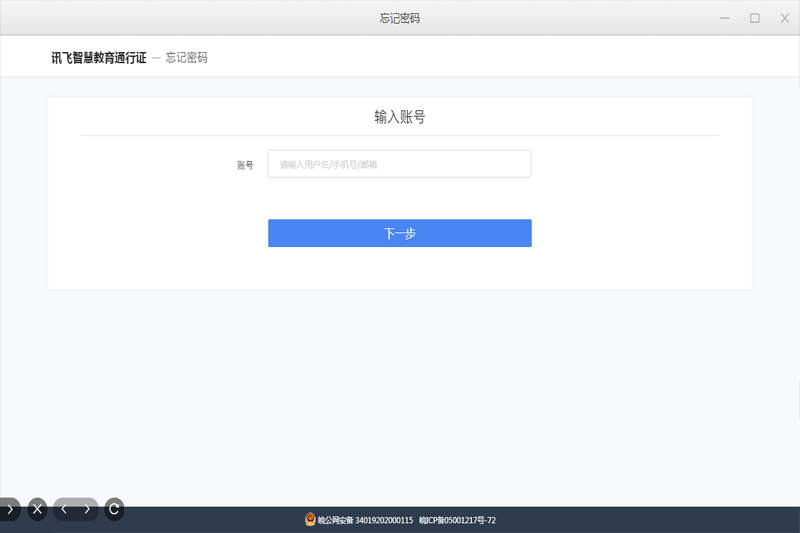The height and width of the screenshot is (533, 800).
Task: Click the police badge icon in the footer
Action: pos(310,520)
